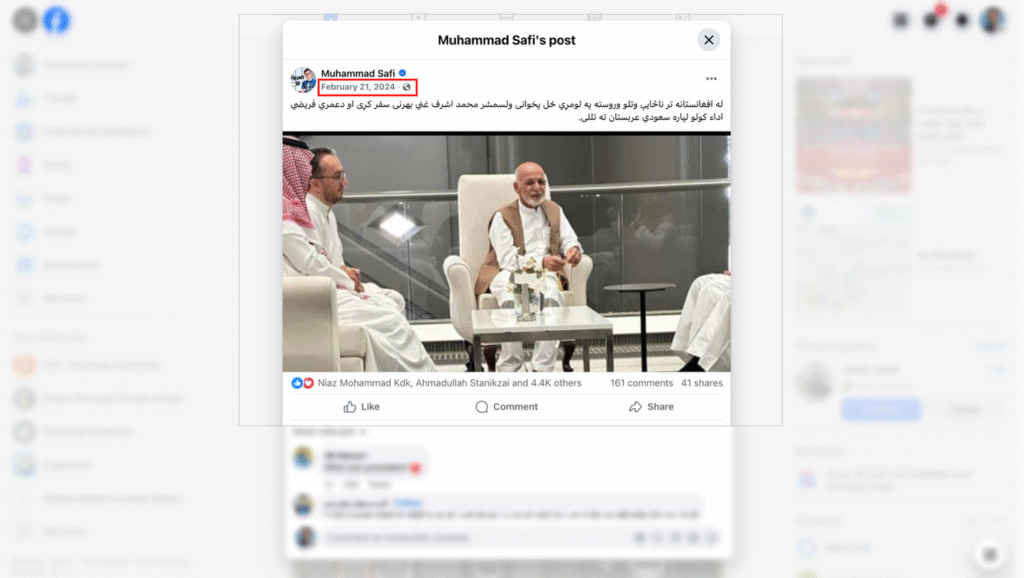Click the public globe audience icon
Screen dimensions: 1024x578
[x=407, y=87]
